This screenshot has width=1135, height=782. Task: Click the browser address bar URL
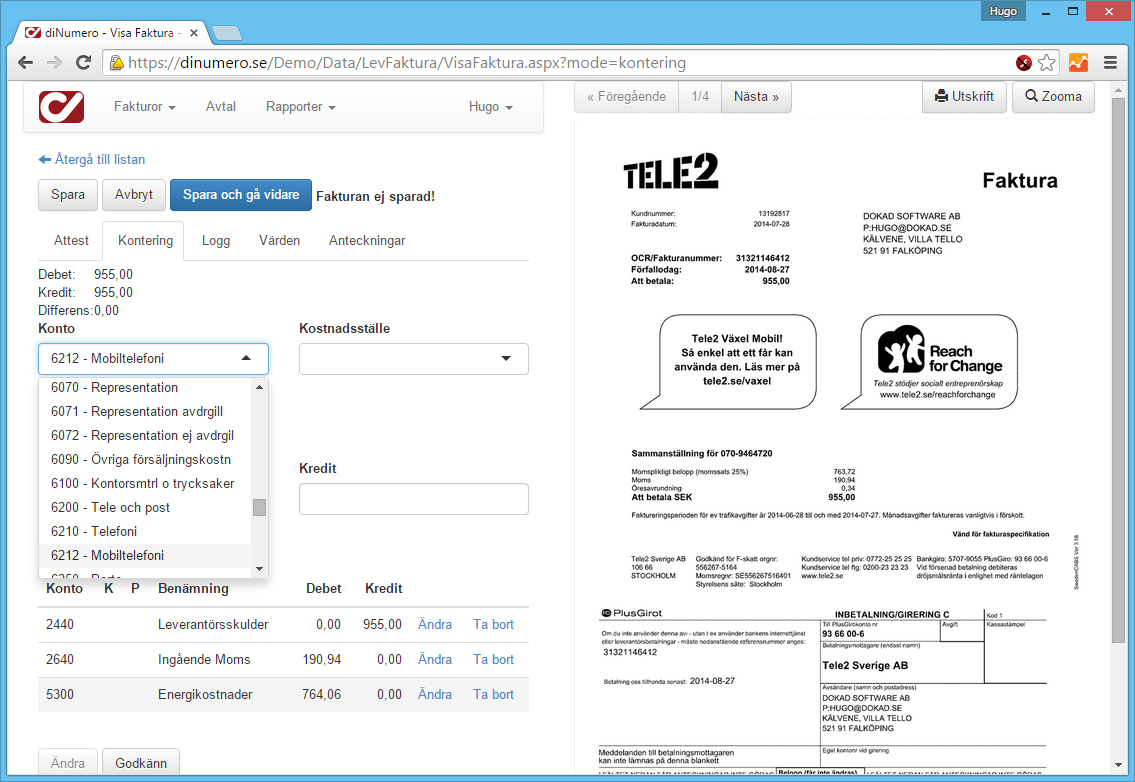click(407, 63)
